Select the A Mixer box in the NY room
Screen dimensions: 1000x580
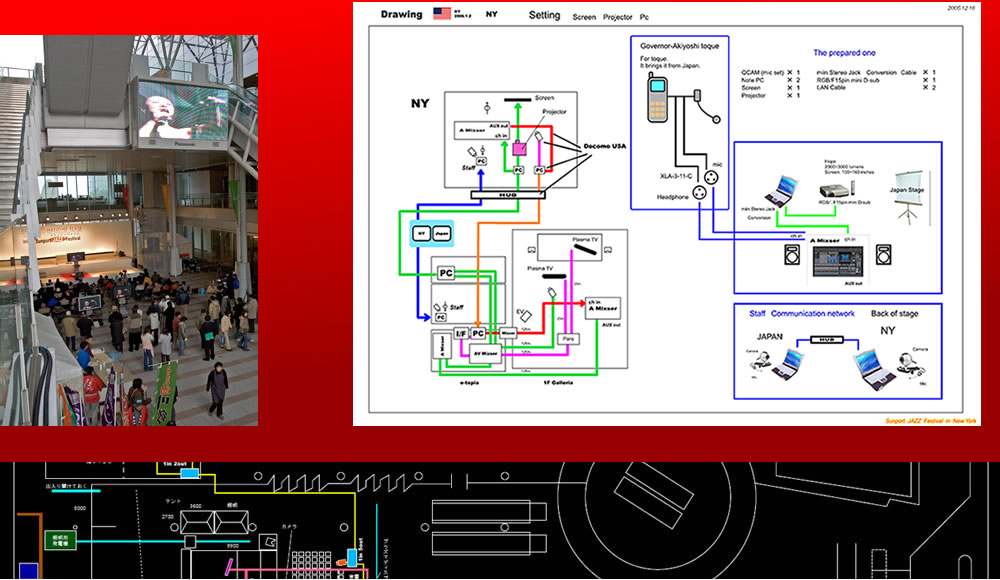click(482, 130)
